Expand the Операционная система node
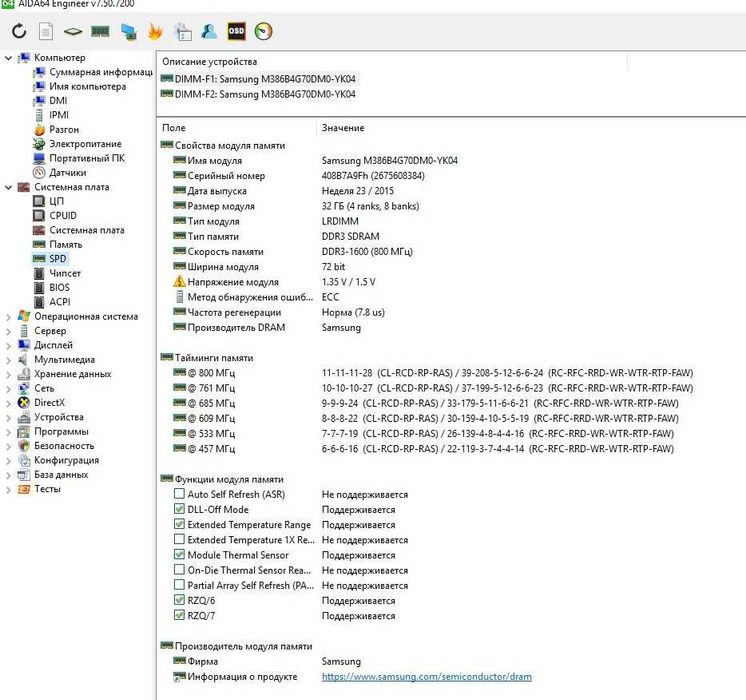Screen dimensions: 746x700 [8, 317]
